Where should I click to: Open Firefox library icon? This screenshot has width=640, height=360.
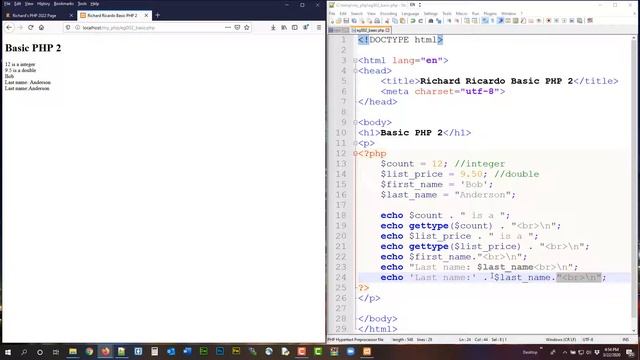click(284, 27)
